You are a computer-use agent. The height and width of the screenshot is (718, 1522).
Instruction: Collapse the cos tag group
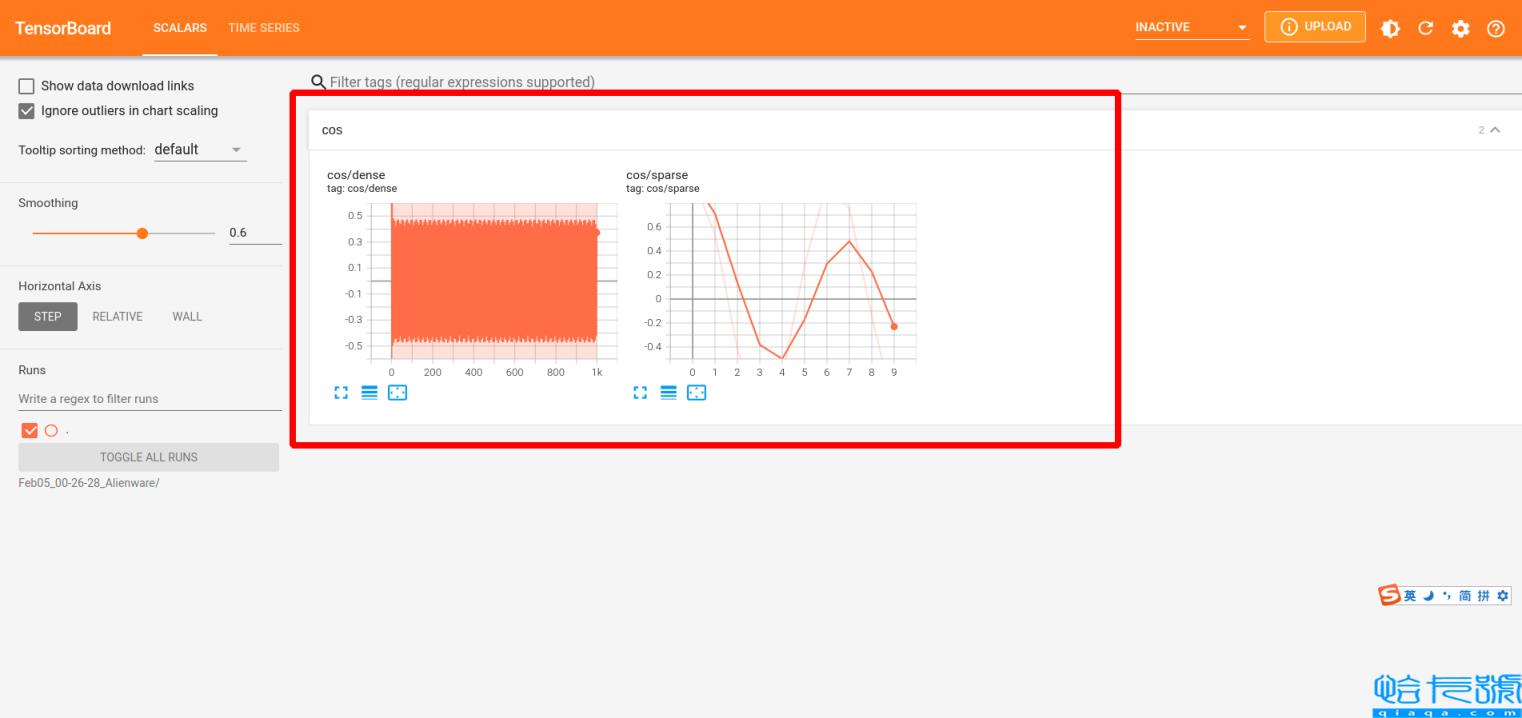click(1495, 130)
